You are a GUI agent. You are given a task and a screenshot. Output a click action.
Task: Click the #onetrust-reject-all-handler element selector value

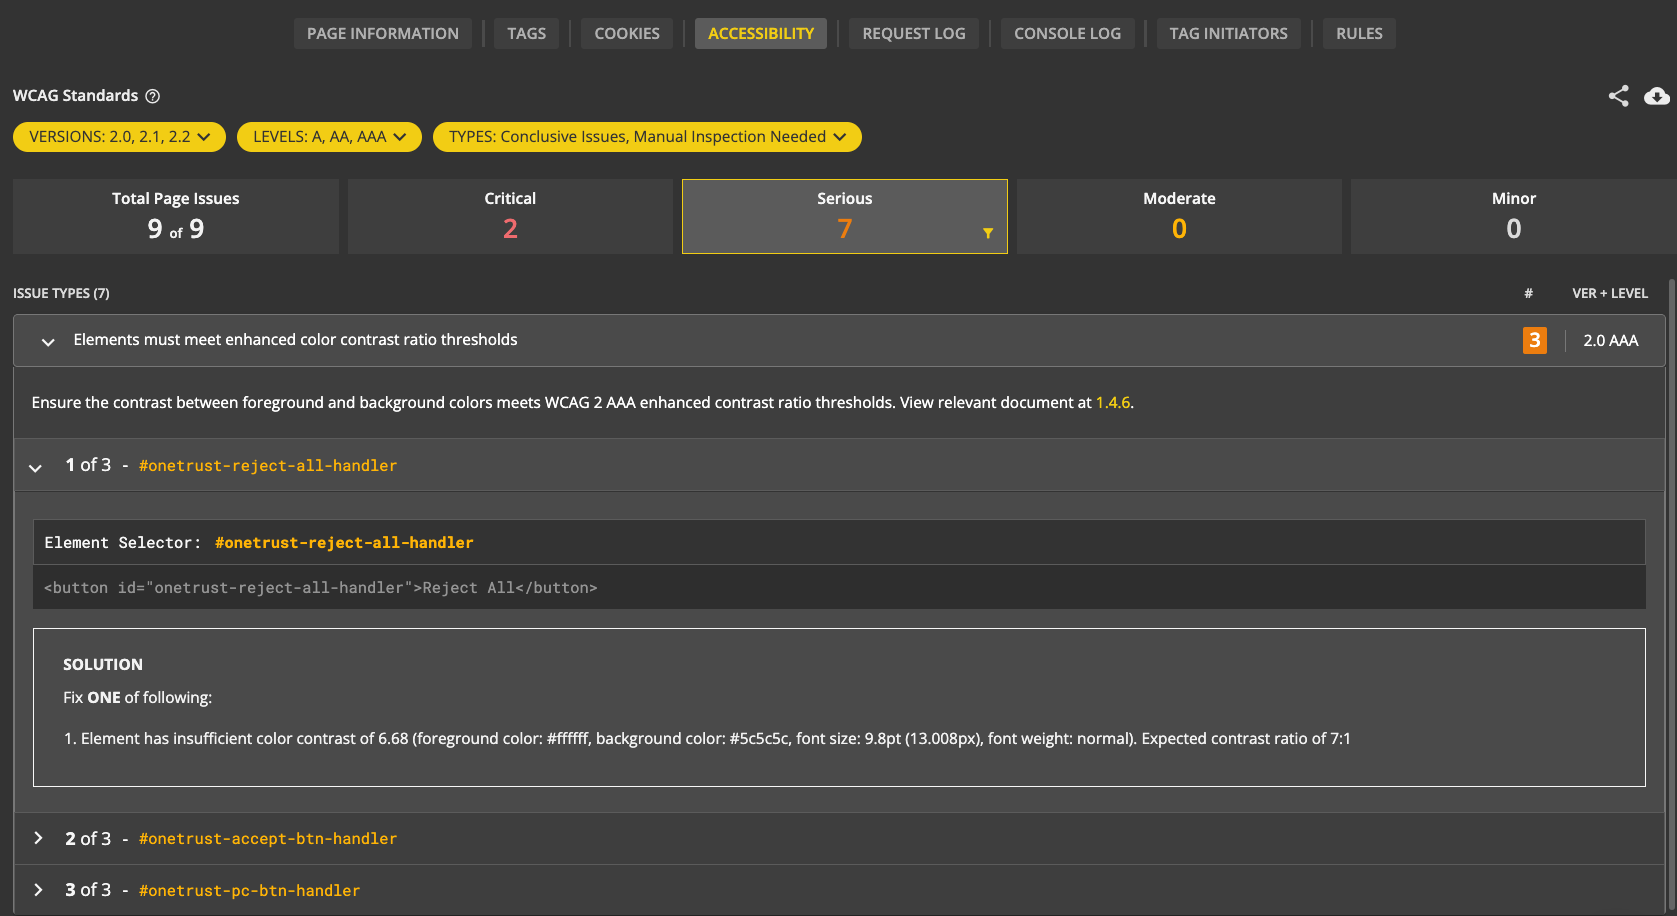coord(344,543)
